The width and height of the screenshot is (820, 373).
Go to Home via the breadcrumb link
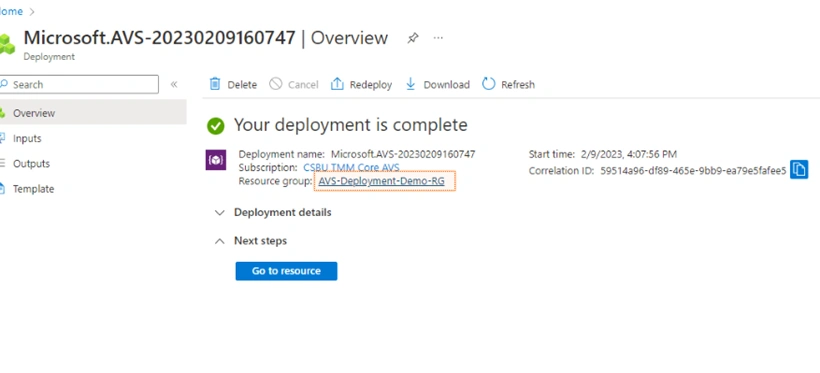pos(11,12)
